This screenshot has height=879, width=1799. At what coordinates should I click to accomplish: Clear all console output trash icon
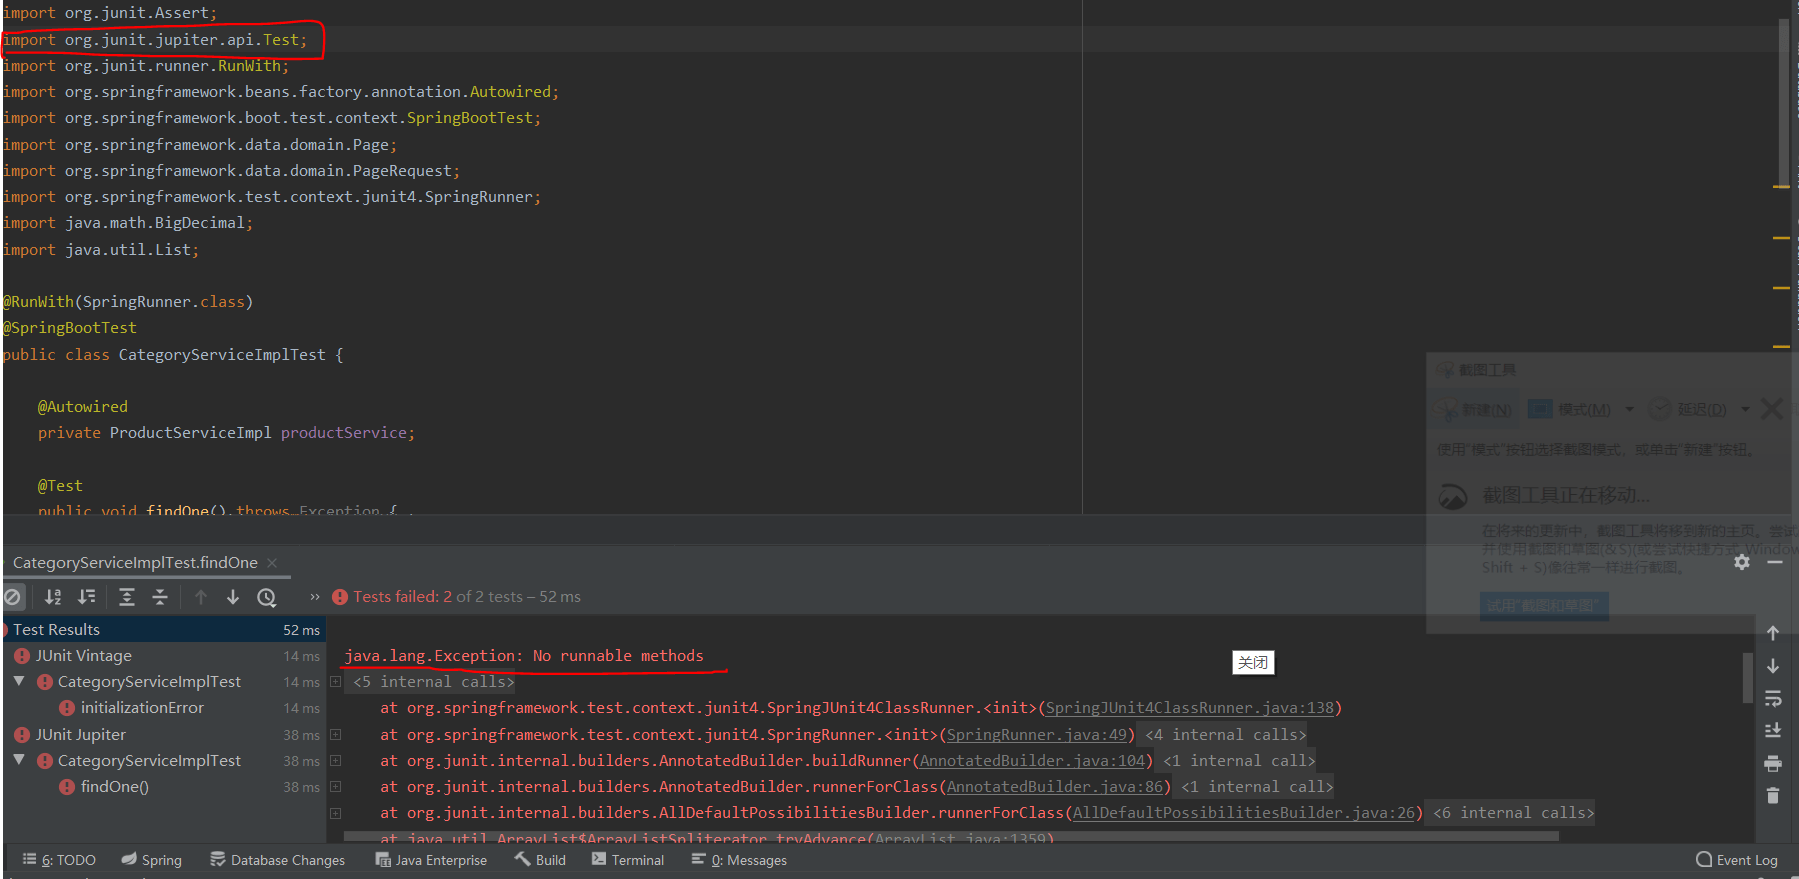point(1773,796)
